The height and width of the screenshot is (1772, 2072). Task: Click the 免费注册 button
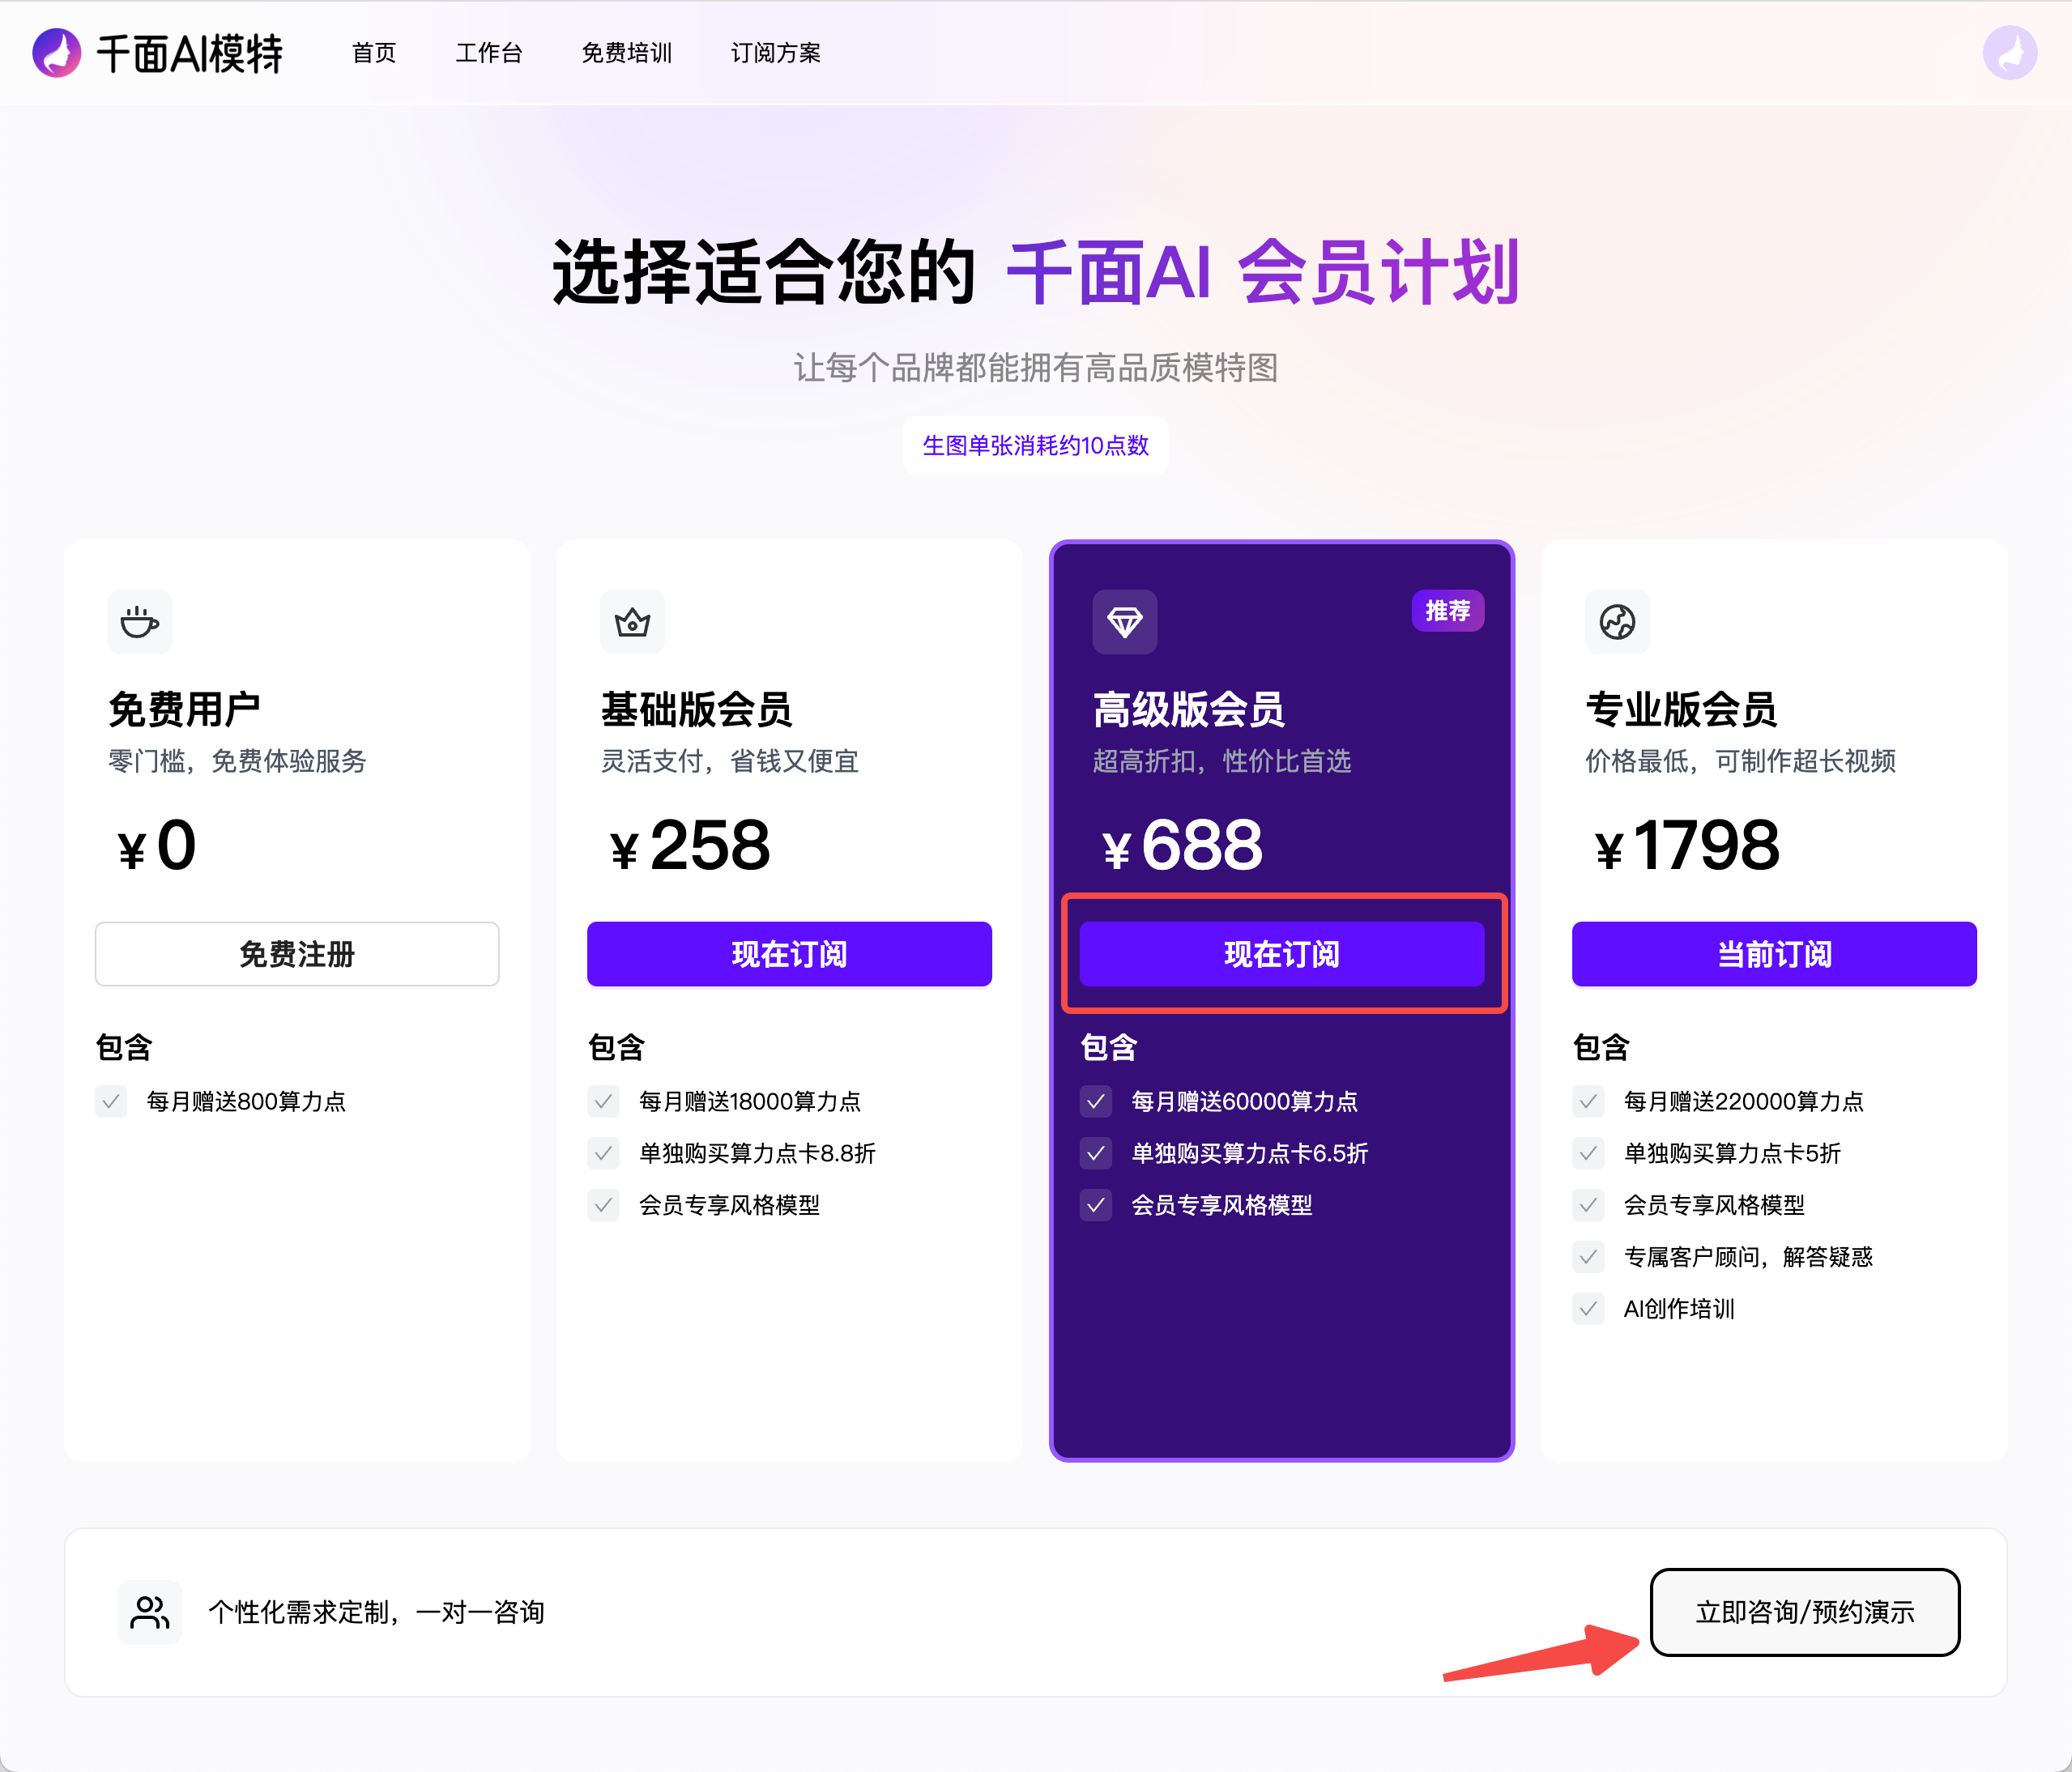[297, 954]
